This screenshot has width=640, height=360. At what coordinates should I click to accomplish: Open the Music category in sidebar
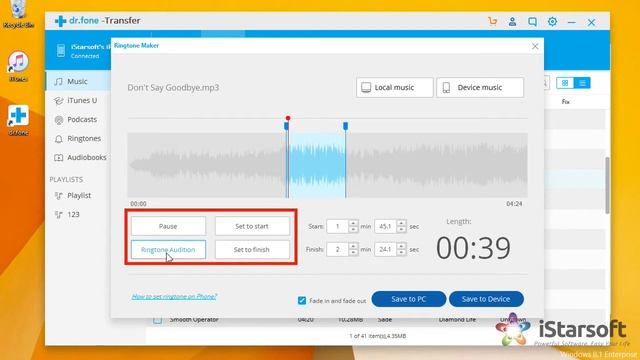pos(78,81)
